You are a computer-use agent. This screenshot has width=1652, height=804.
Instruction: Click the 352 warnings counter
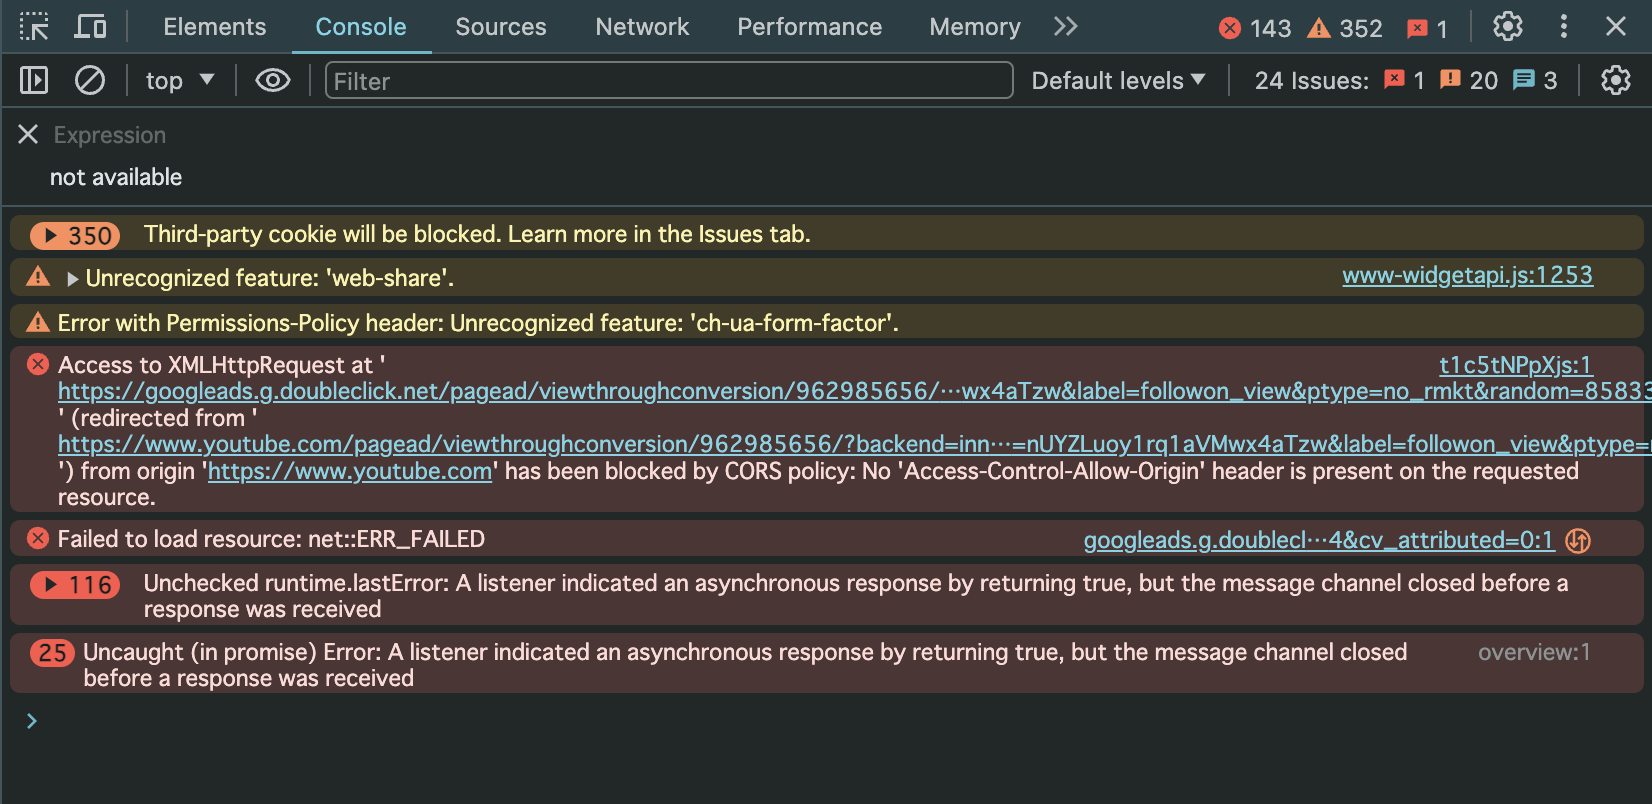coord(1346,28)
